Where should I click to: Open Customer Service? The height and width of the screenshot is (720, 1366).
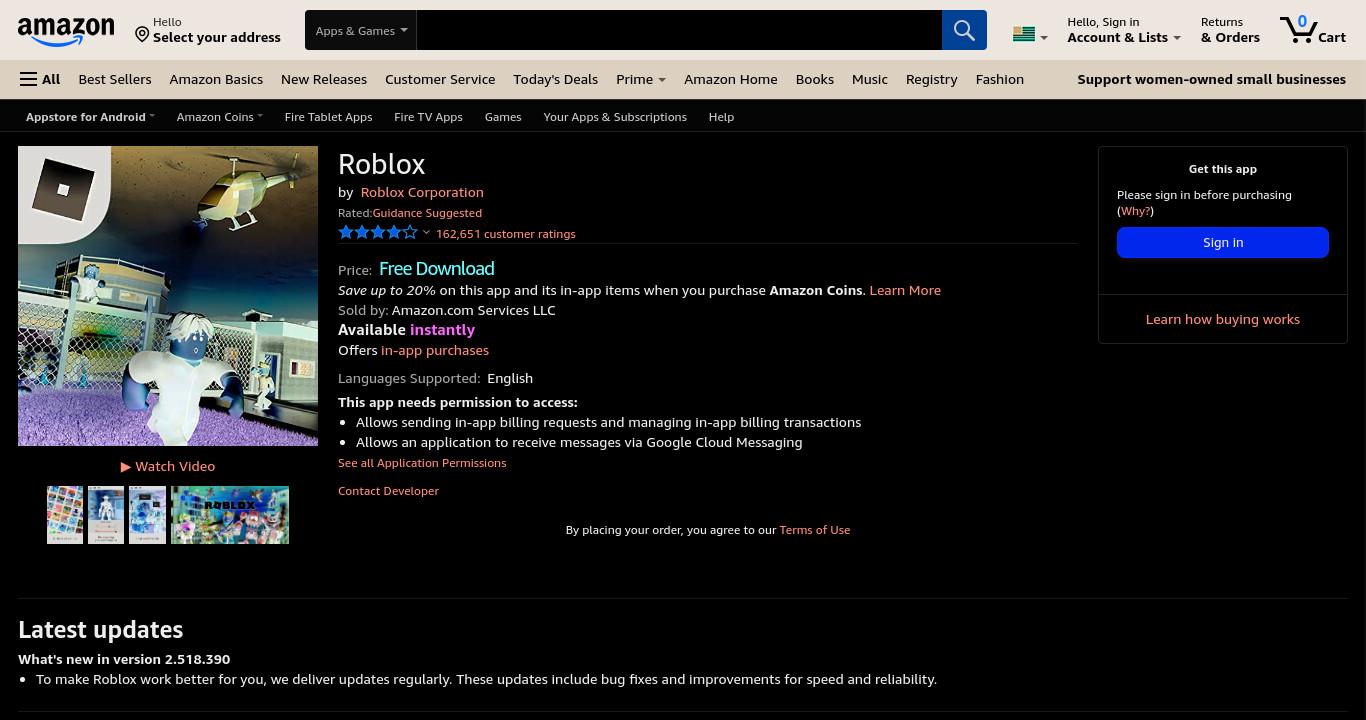440,79
